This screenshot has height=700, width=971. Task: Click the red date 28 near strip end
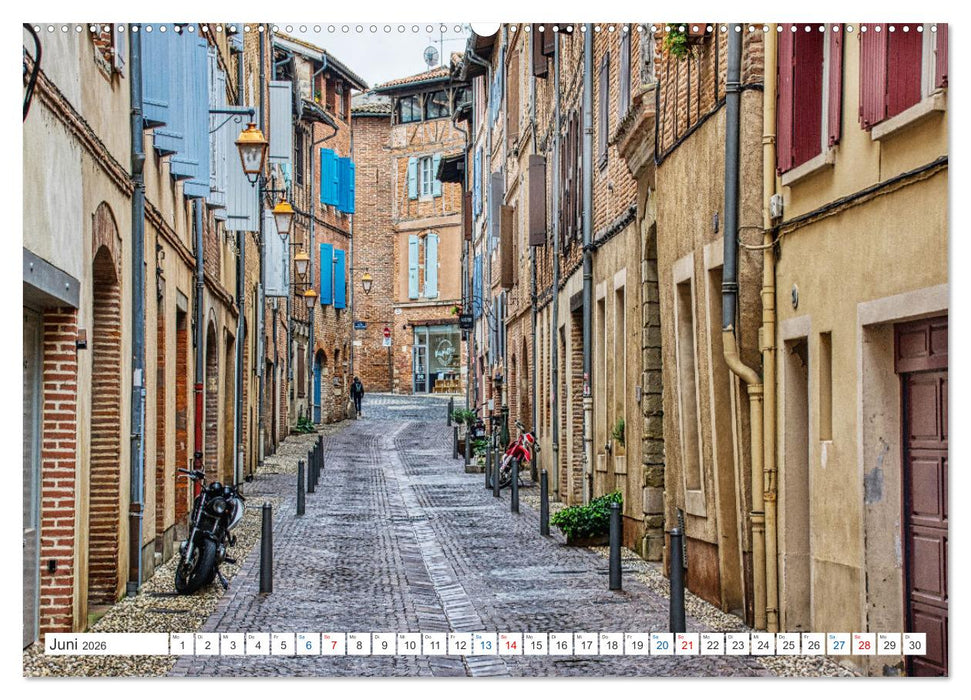[x=863, y=646]
